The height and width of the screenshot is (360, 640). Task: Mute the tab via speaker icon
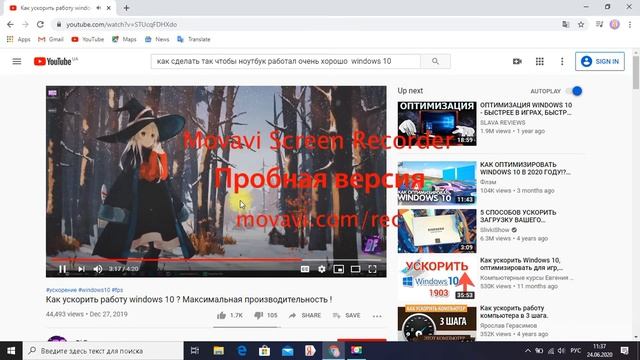[99, 8]
